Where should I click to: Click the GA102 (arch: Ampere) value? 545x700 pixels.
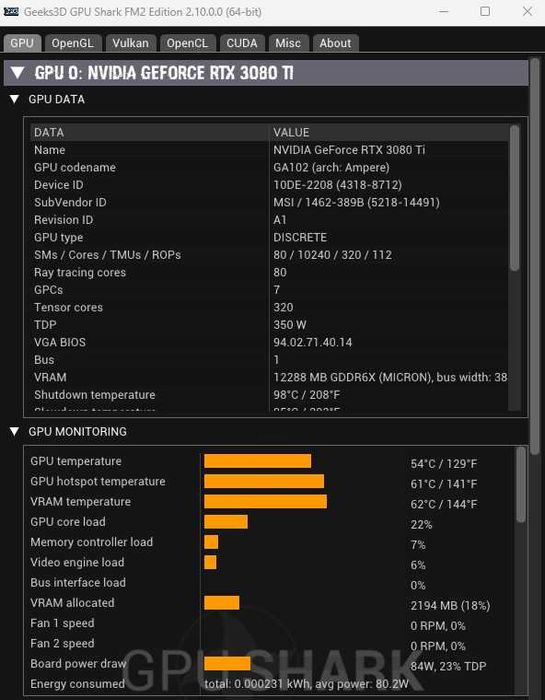click(331, 167)
